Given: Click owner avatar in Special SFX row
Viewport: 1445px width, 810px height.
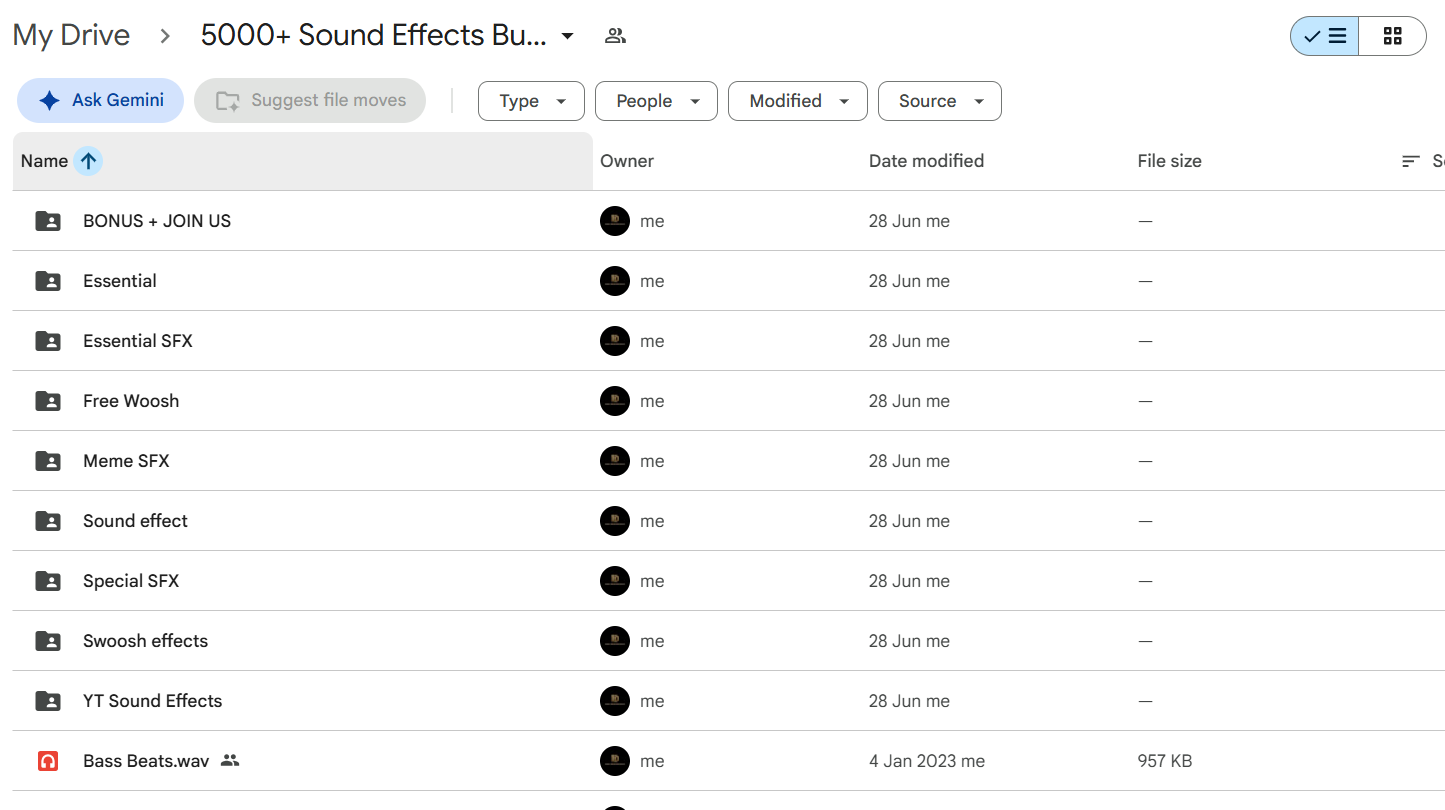Looking at the screenshot, I should click(615, 581).
